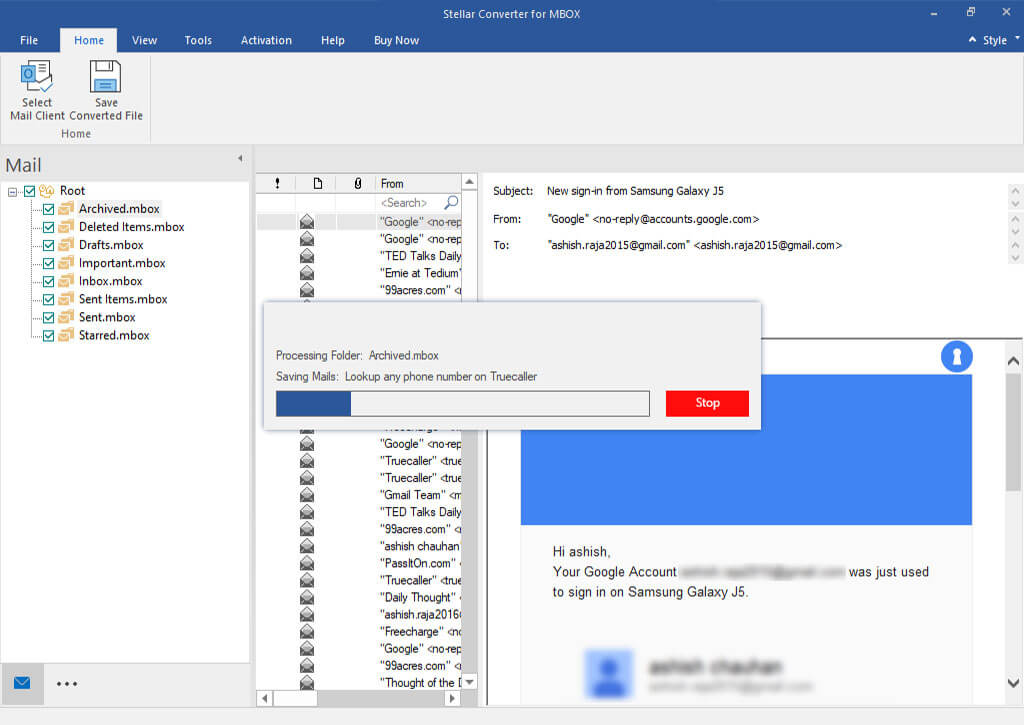Click the mail list scroll down arrow
Viewport: 1024px width, 725px height.
pyautogui.click(x=470, y=682)
